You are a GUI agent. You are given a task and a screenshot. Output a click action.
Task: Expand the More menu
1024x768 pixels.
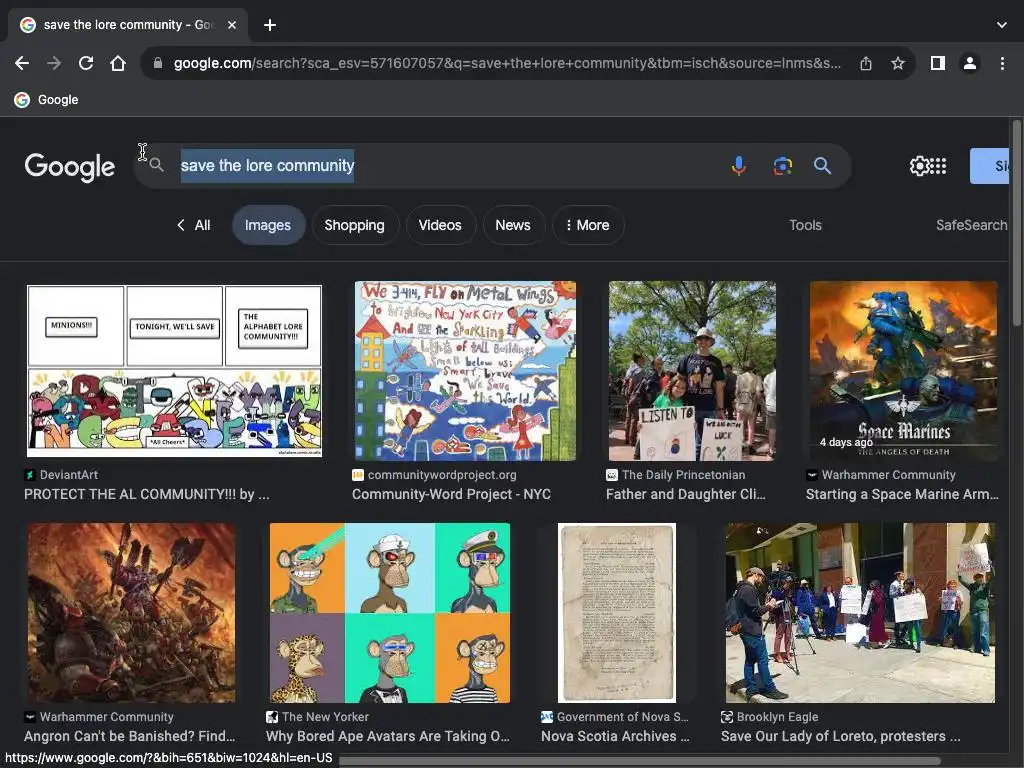(x=588, y=225)
